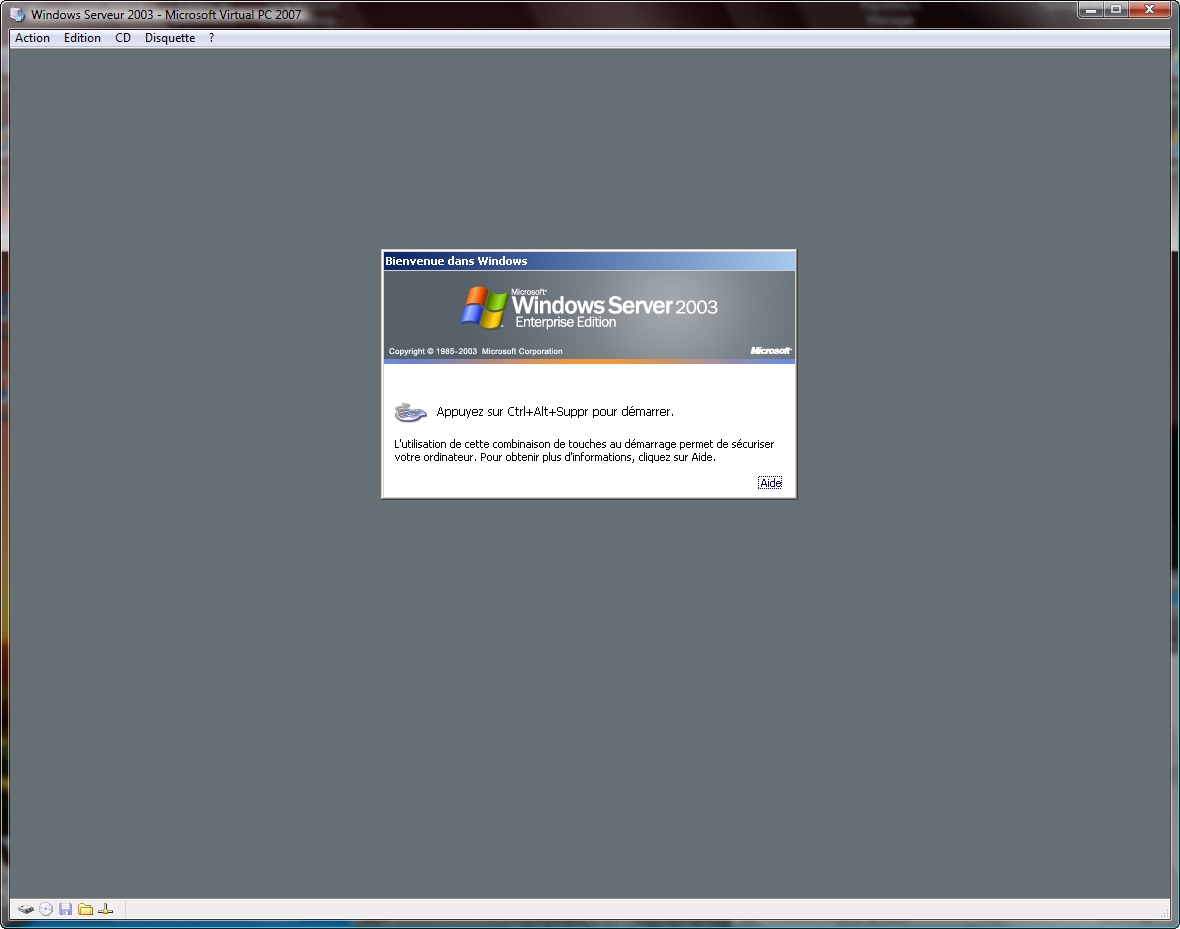Open the CD menu

(x=123, y=38)
